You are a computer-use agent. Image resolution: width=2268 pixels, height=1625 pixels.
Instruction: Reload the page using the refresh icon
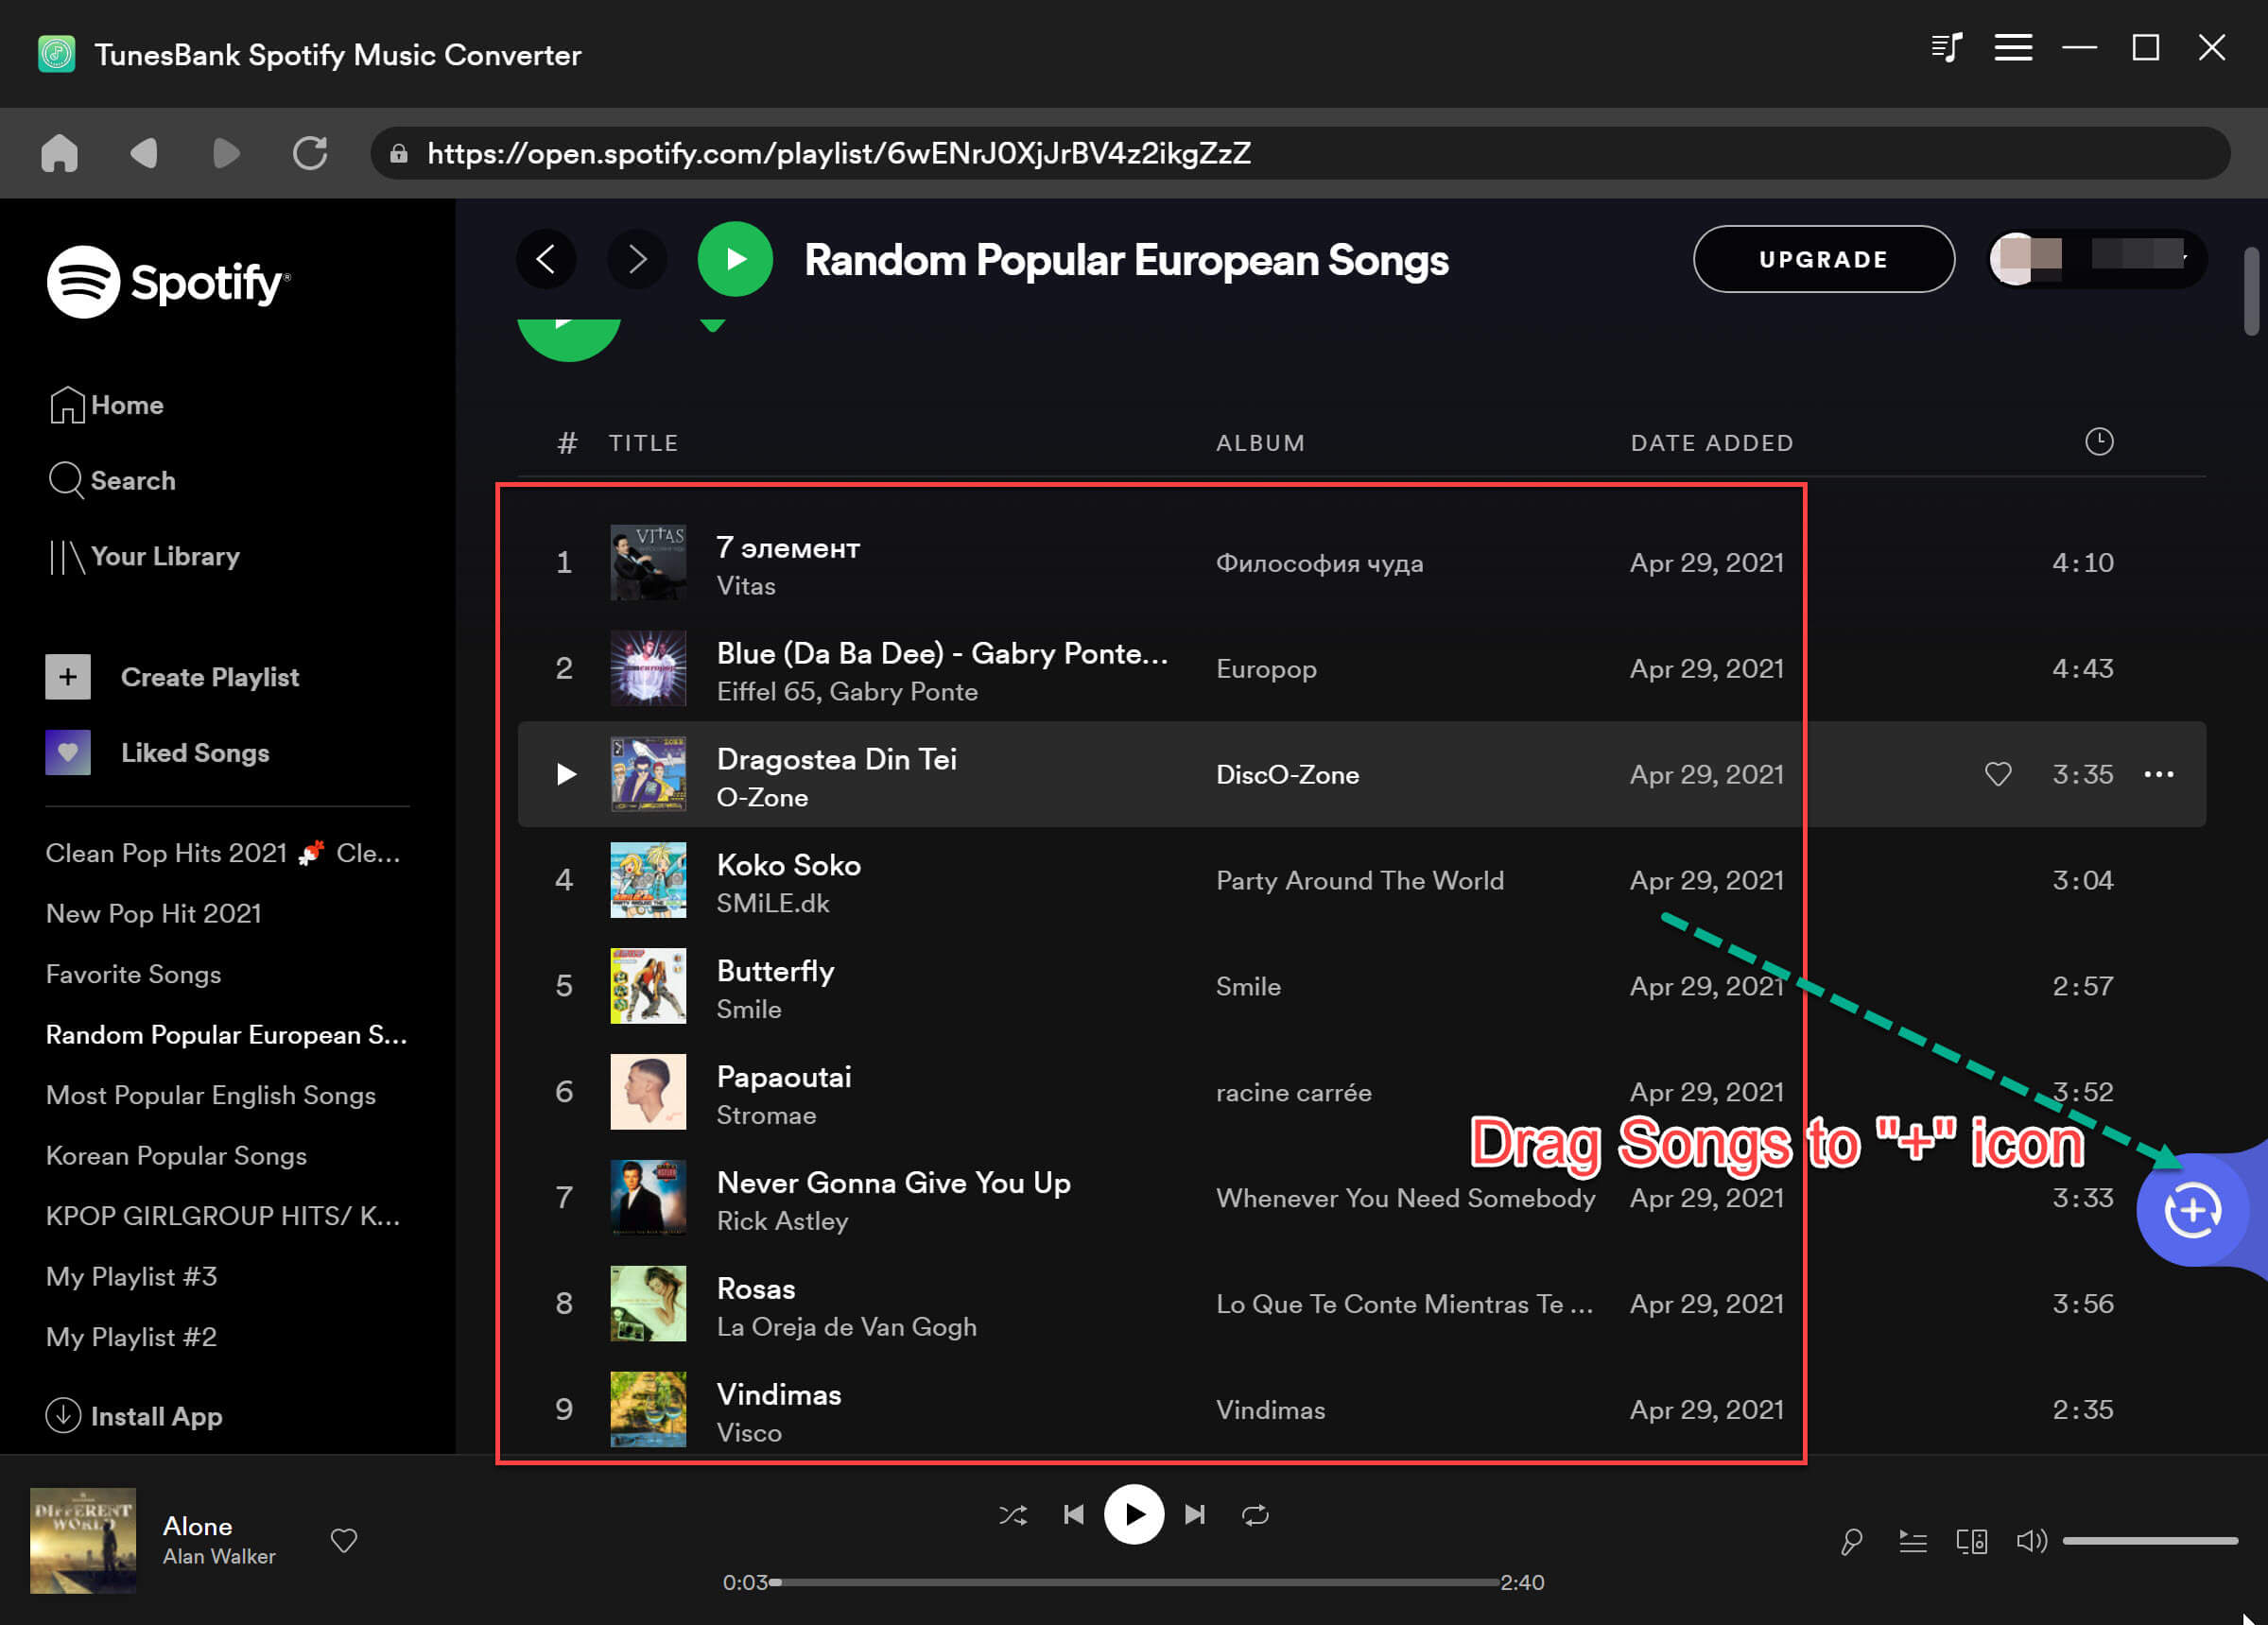pos(310,152)
